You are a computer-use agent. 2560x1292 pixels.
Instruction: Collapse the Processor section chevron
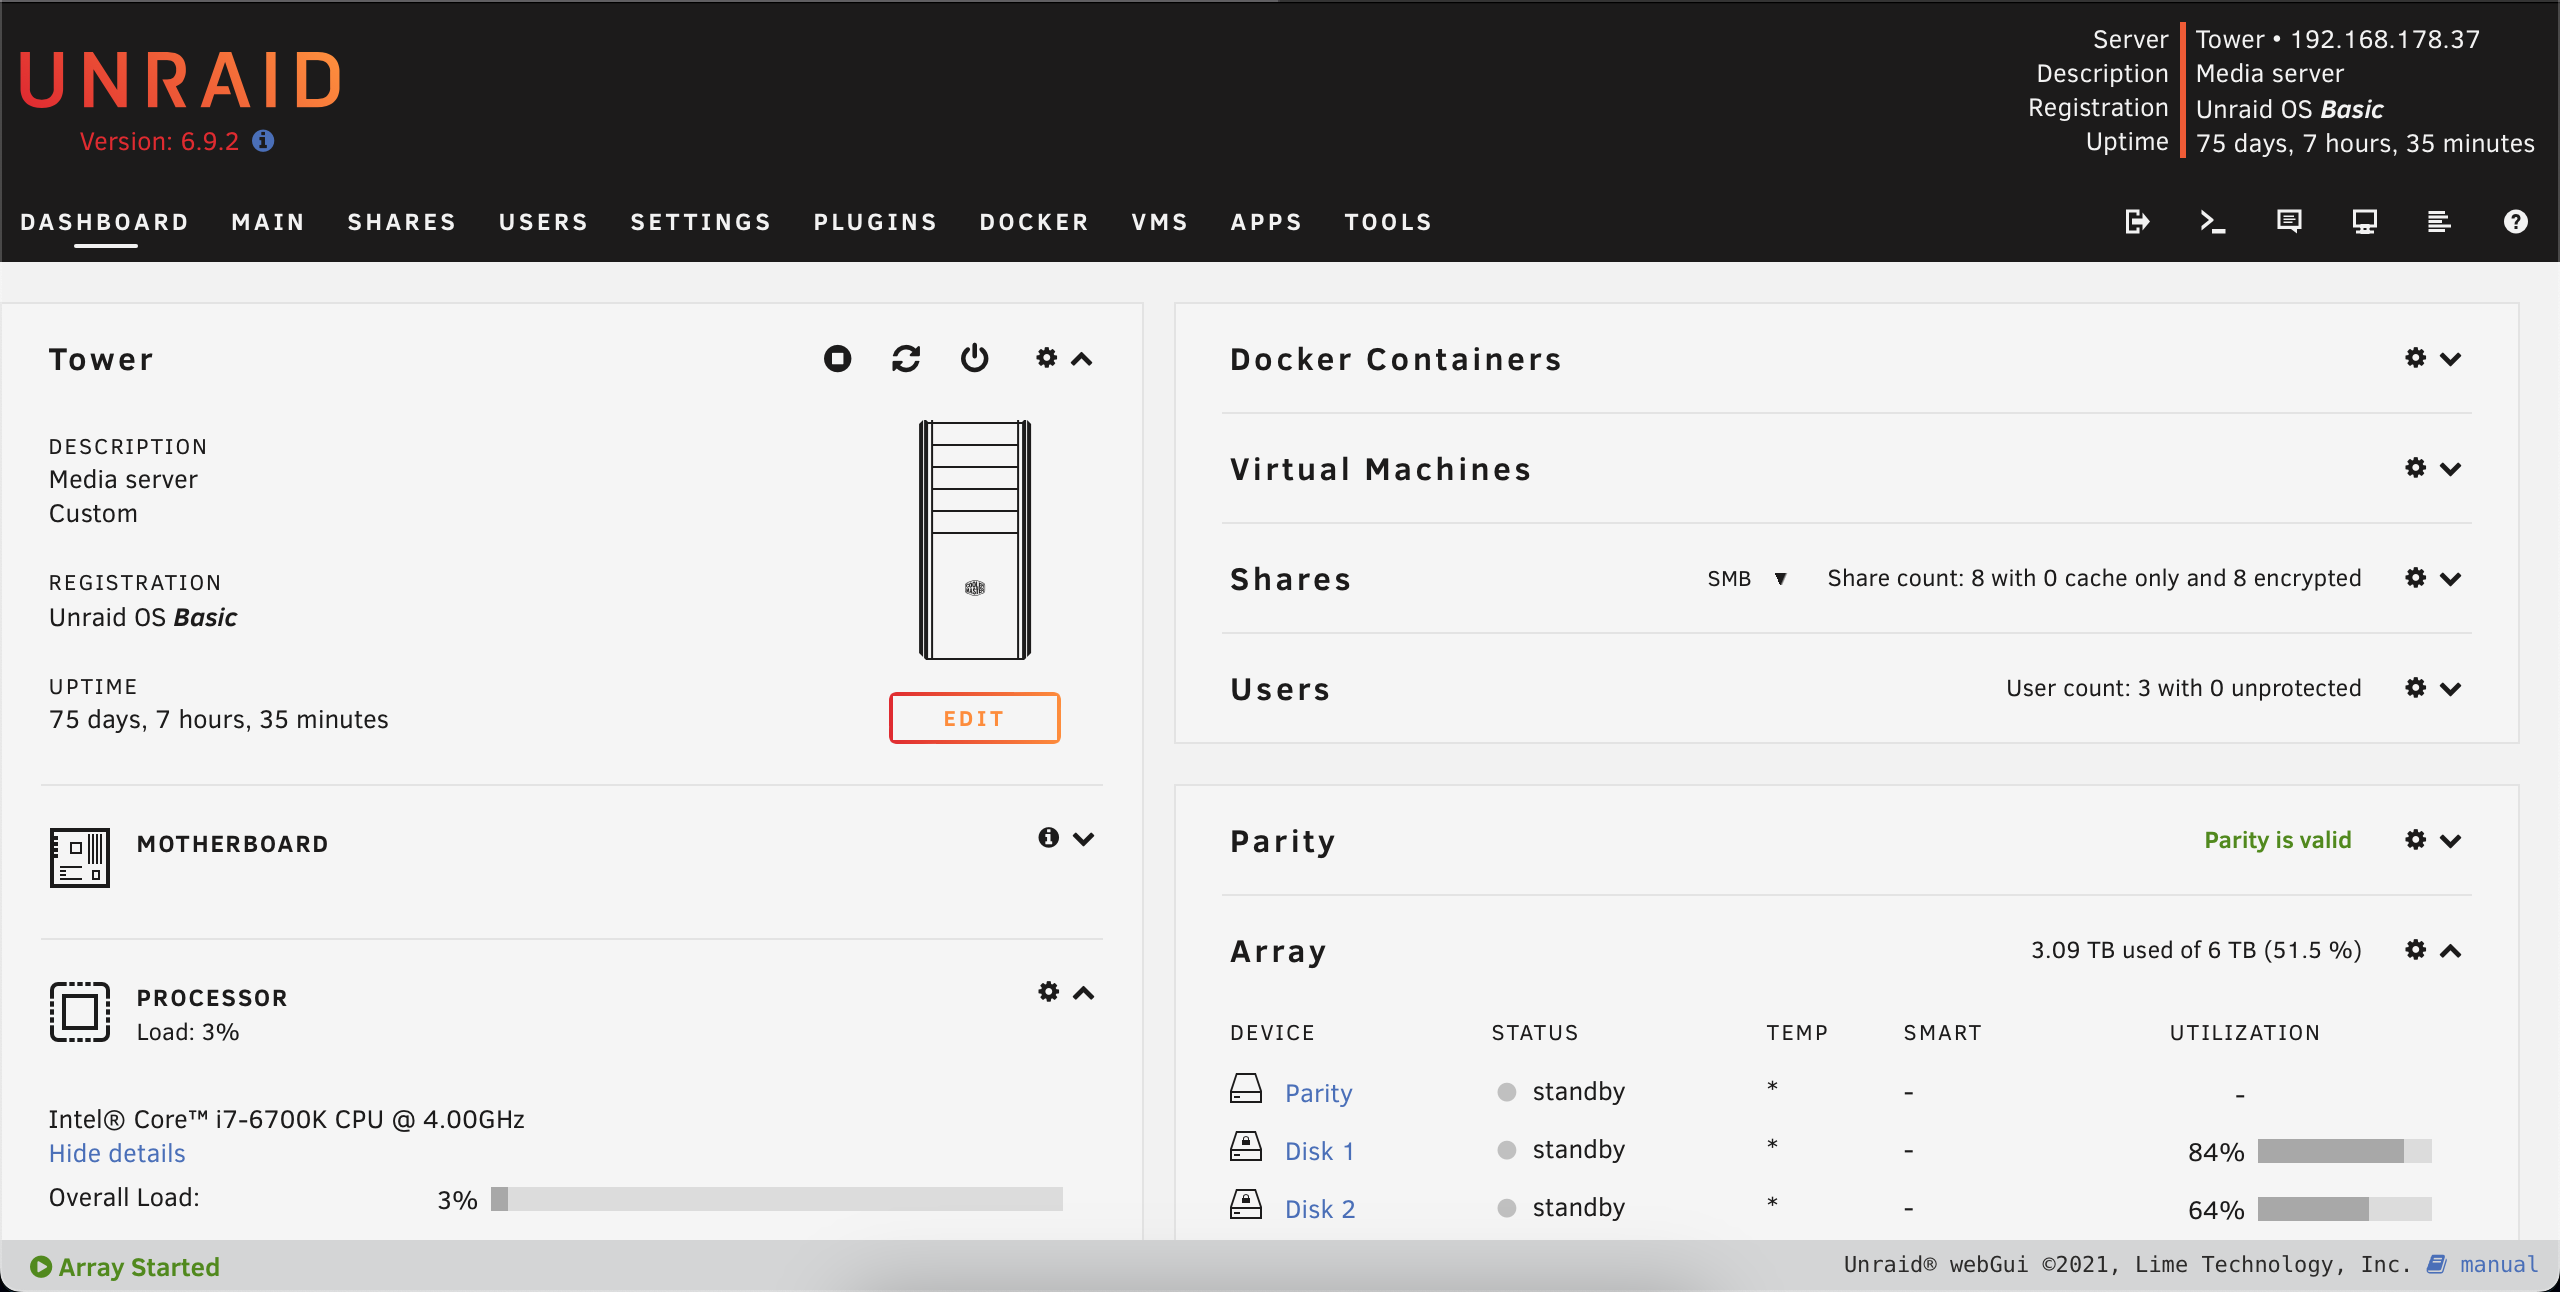click(1084, 993)
